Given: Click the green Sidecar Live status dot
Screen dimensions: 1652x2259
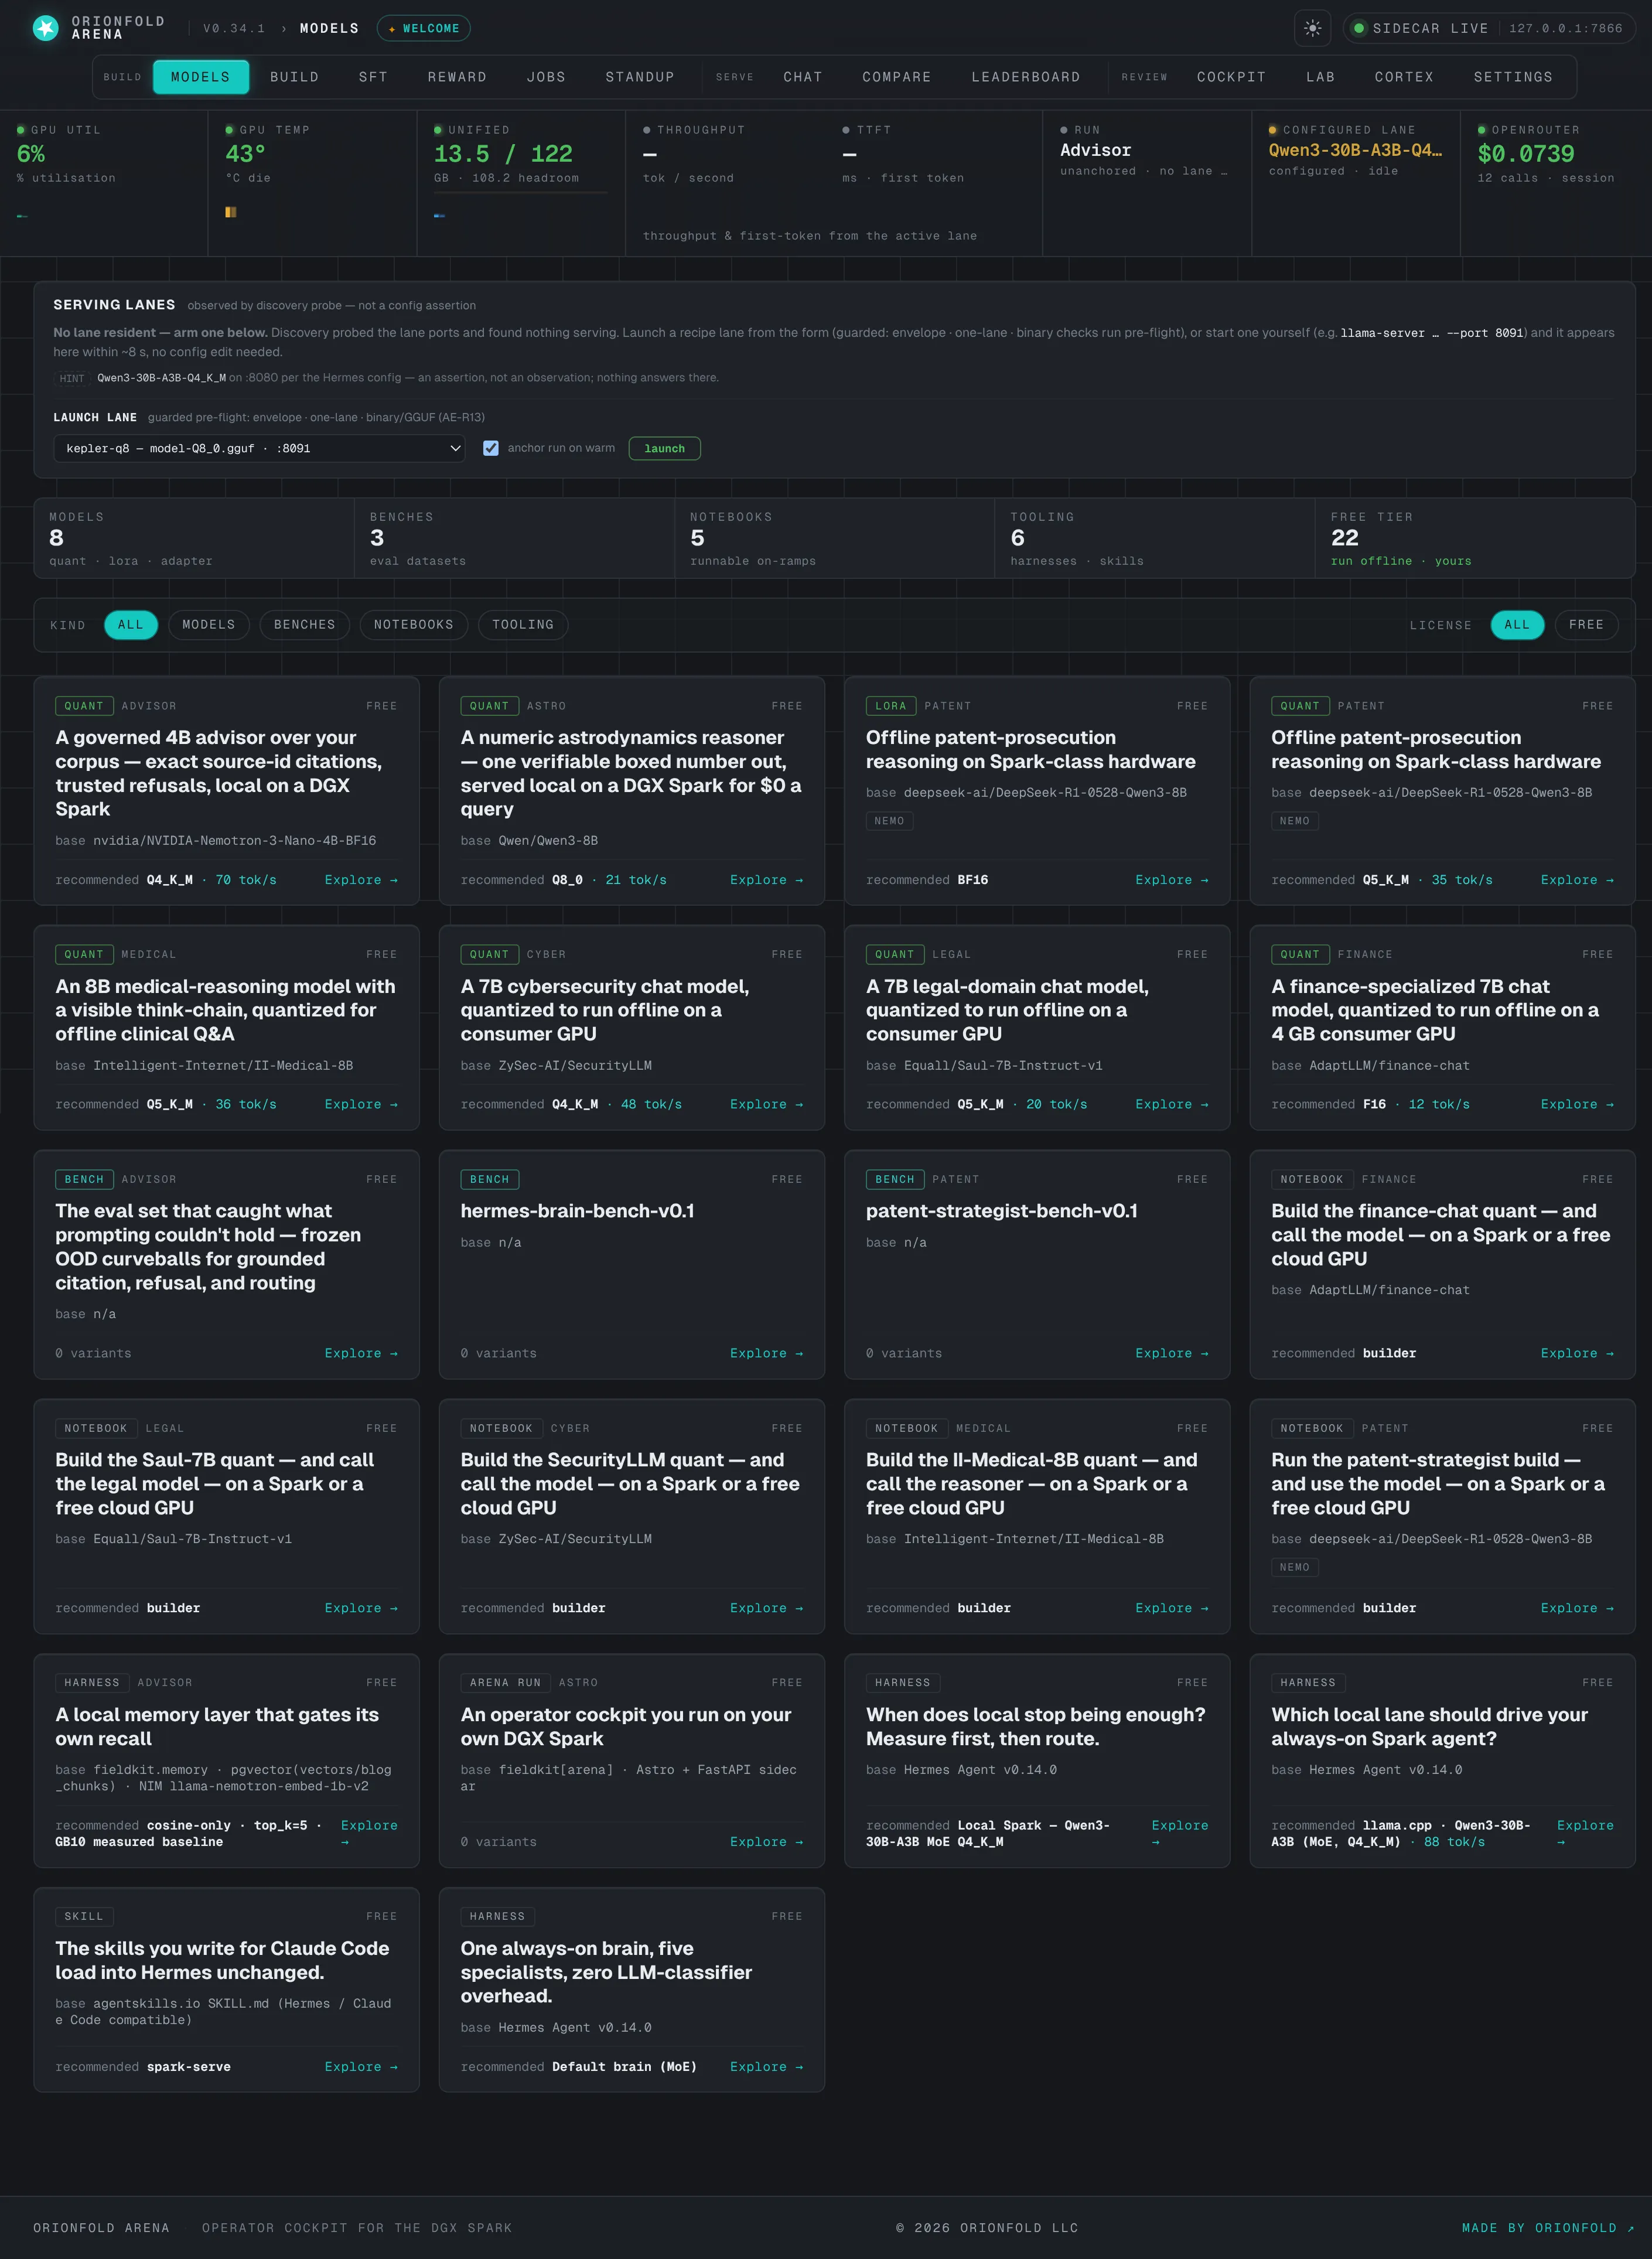Looking at the screenshot, I should (x=1358, y=28).
